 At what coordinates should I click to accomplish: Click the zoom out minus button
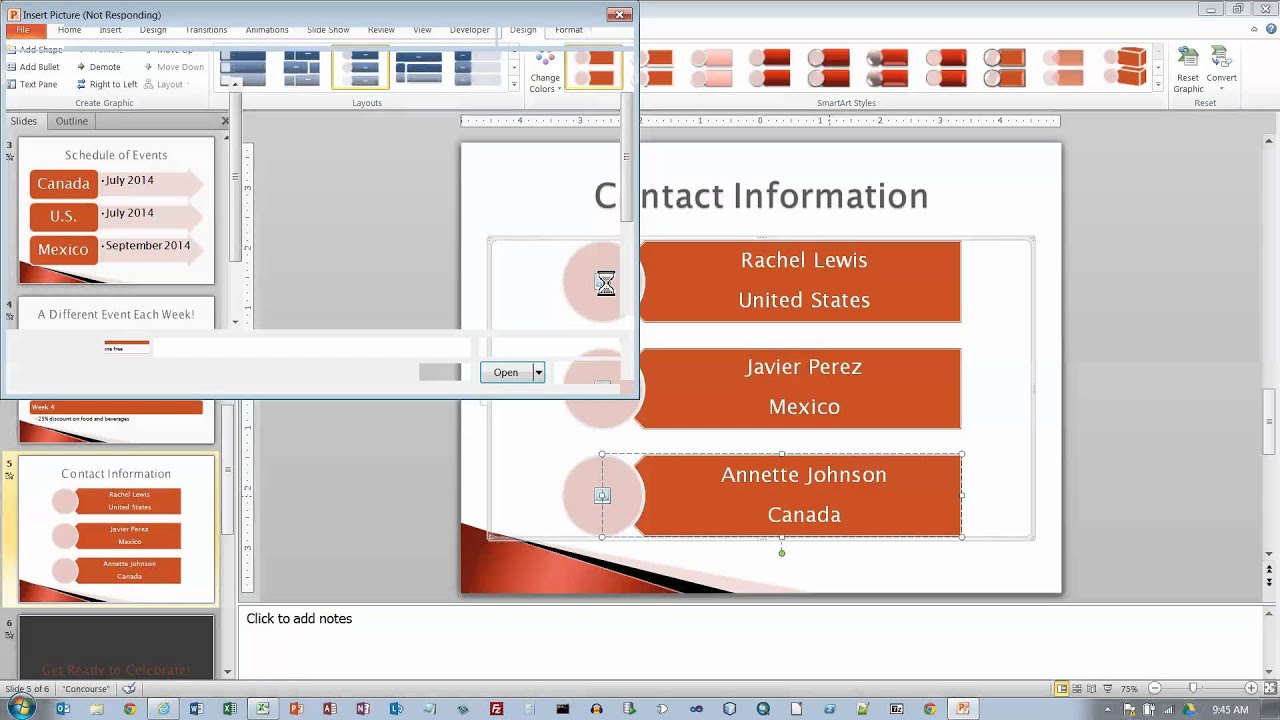1154,688
